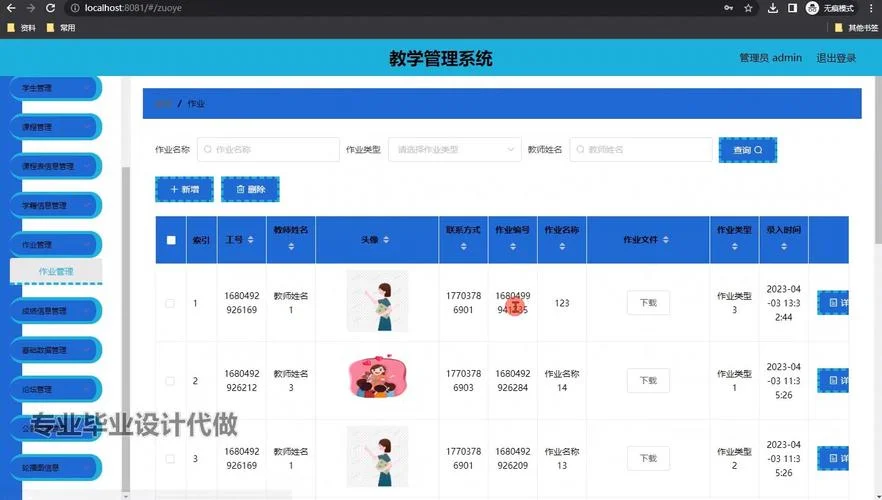Click the 作业编号 cell 1680492926284
882x500 pixels.
point(512,381)
